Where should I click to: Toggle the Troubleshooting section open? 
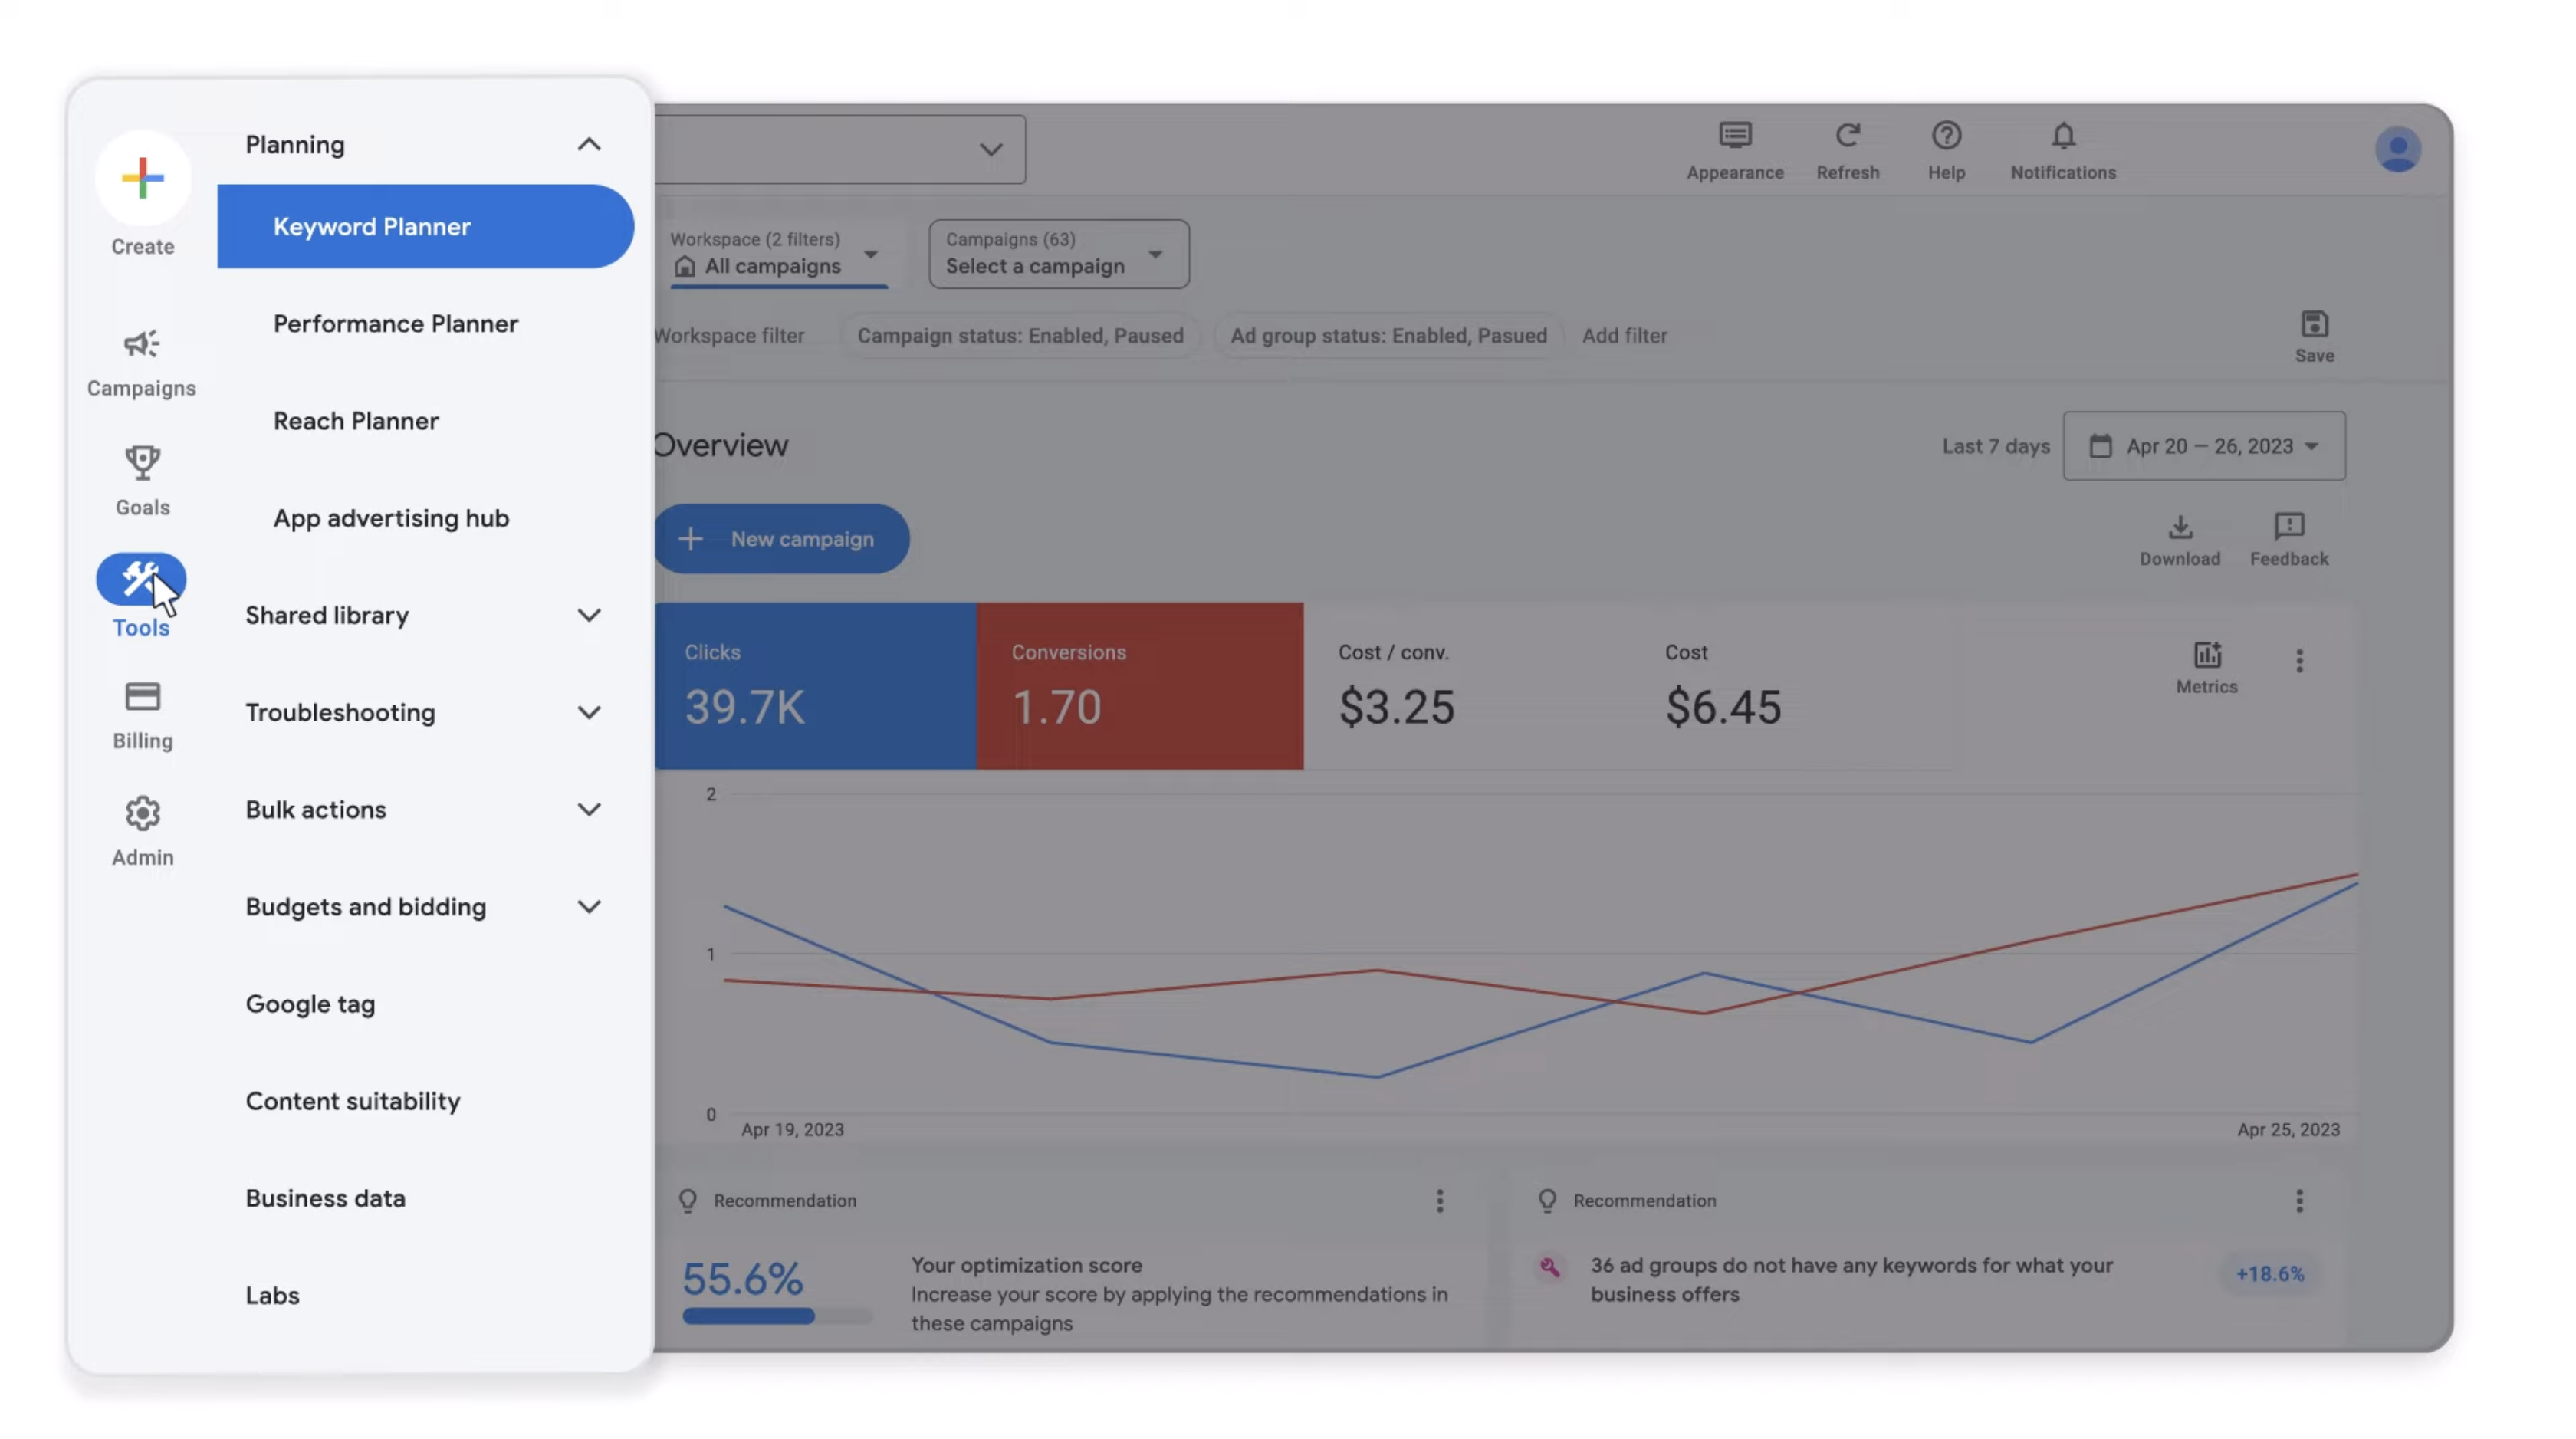click(425, 711)
